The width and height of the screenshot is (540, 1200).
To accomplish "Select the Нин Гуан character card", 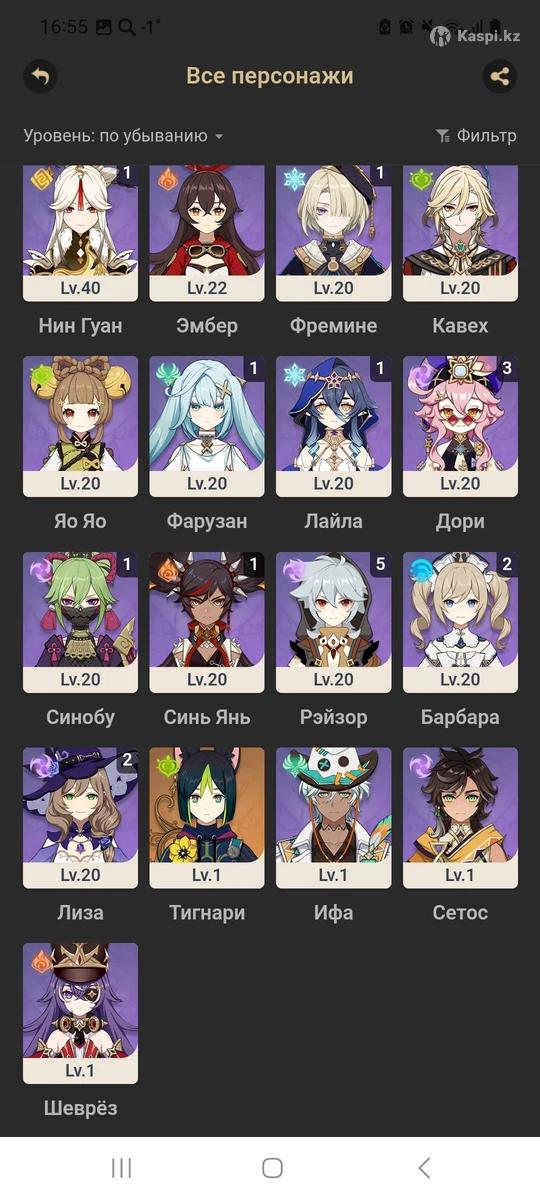I will point(80,234).
